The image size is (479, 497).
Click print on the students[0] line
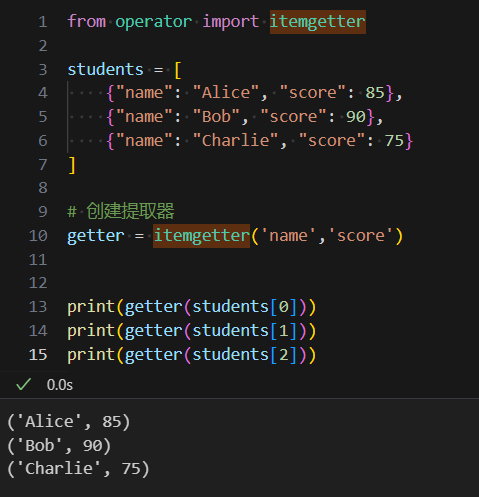91,307
